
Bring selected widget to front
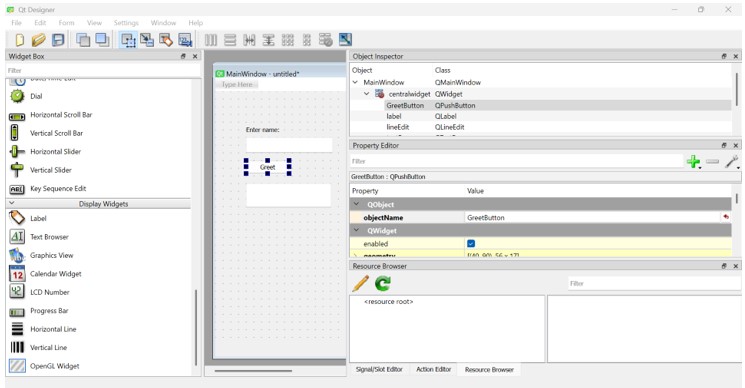tap(102, 40)
